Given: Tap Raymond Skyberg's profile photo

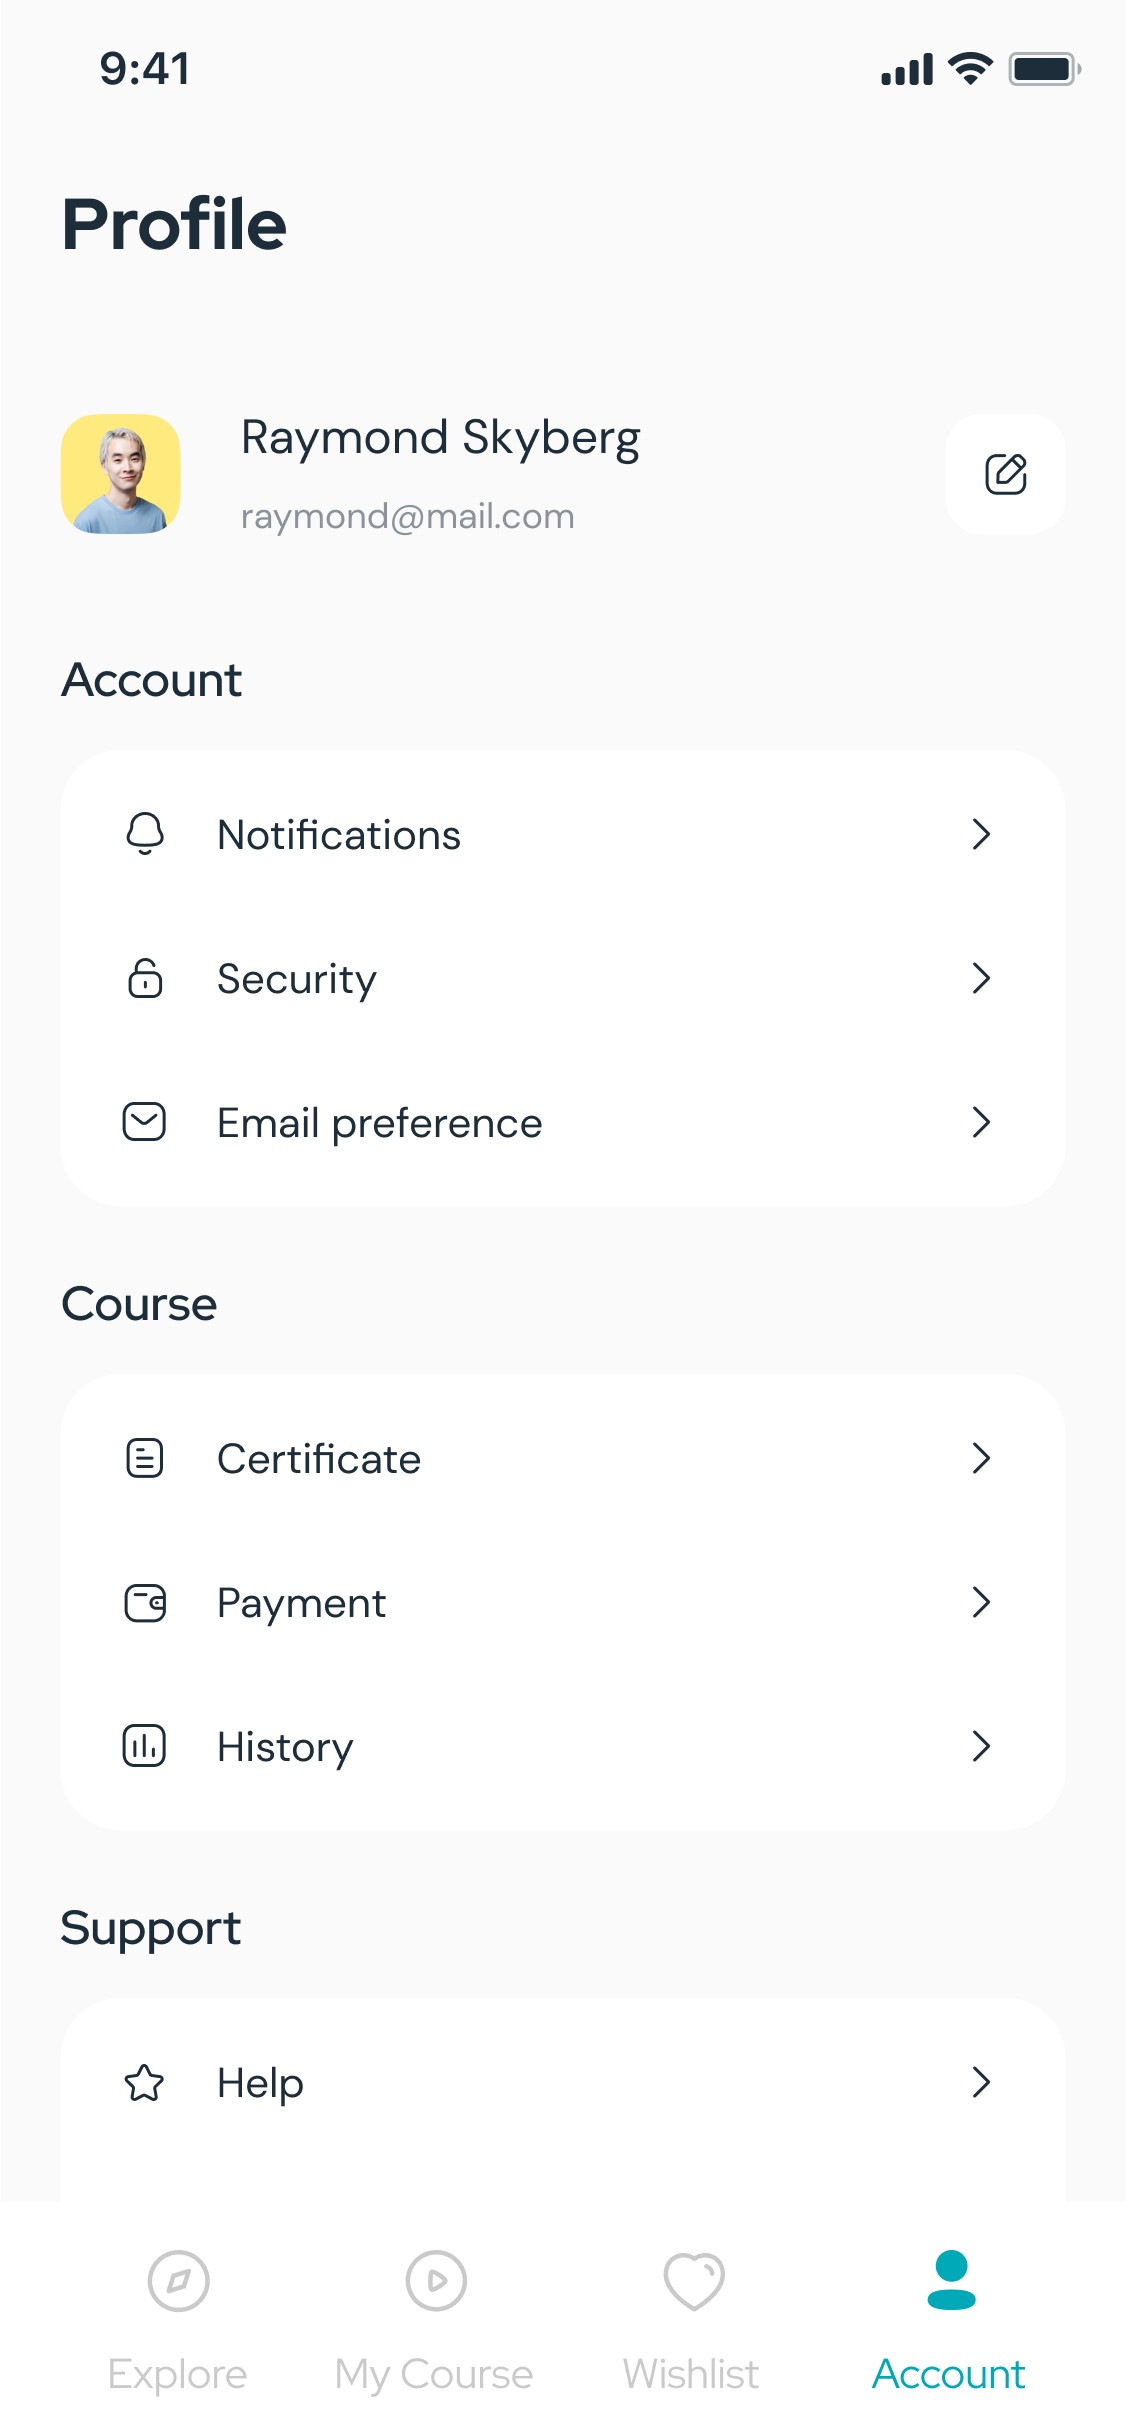Looking at the screenshot, I should coord(121,474).
